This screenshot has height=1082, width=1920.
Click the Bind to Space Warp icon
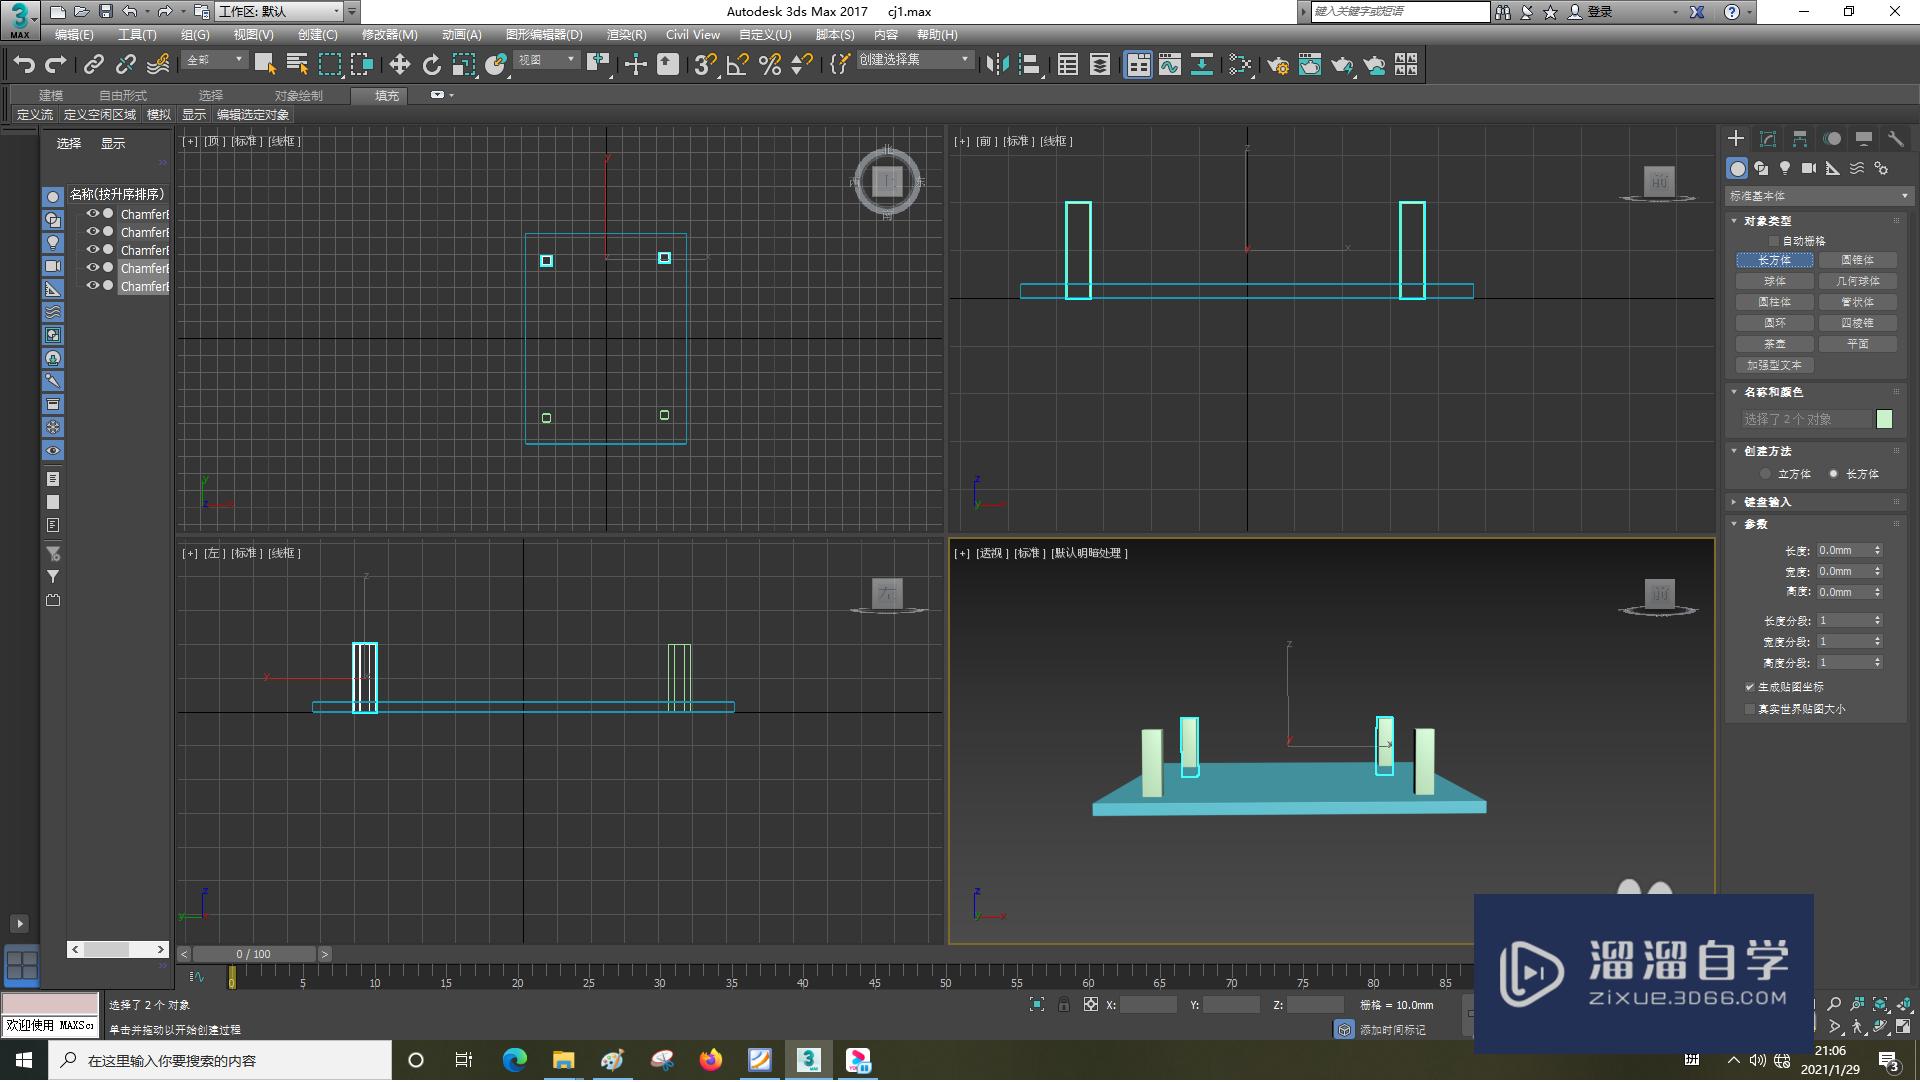click(x=158, y=65)
